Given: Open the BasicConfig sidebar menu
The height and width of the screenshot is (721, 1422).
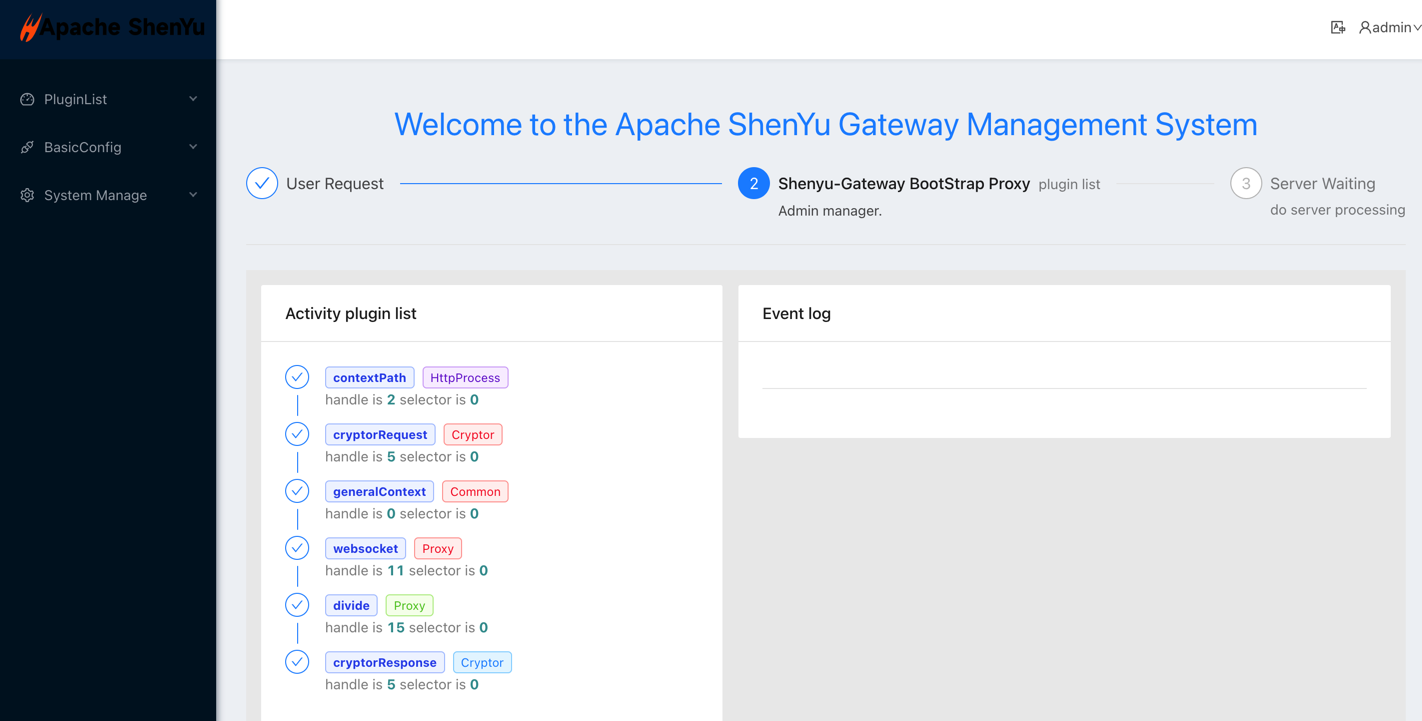Looking at the screenshot, I should tap(108, 147).
